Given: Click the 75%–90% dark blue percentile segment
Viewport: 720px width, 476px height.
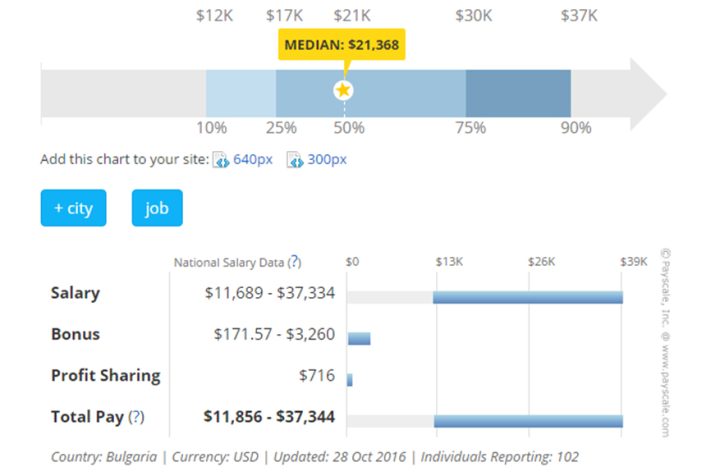Looking at the screenshot, I should (518, 94).
